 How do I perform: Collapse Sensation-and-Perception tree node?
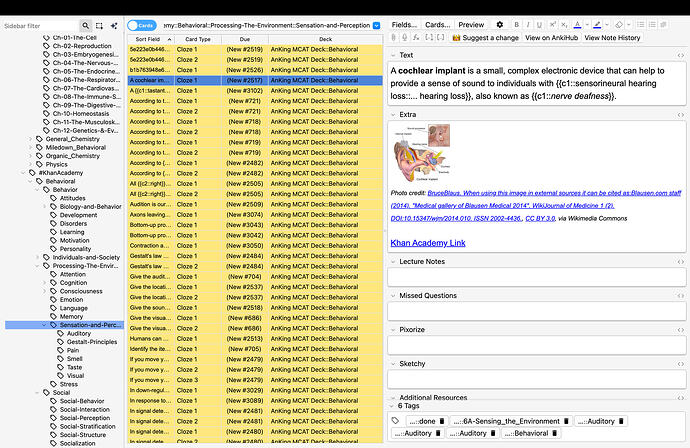44,325
